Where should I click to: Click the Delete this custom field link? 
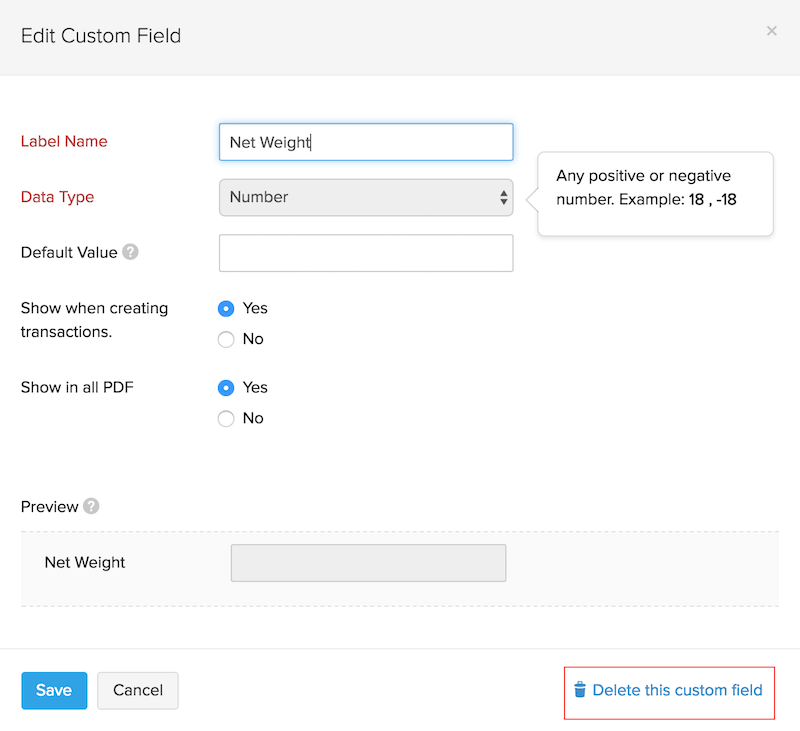[677, 690]
